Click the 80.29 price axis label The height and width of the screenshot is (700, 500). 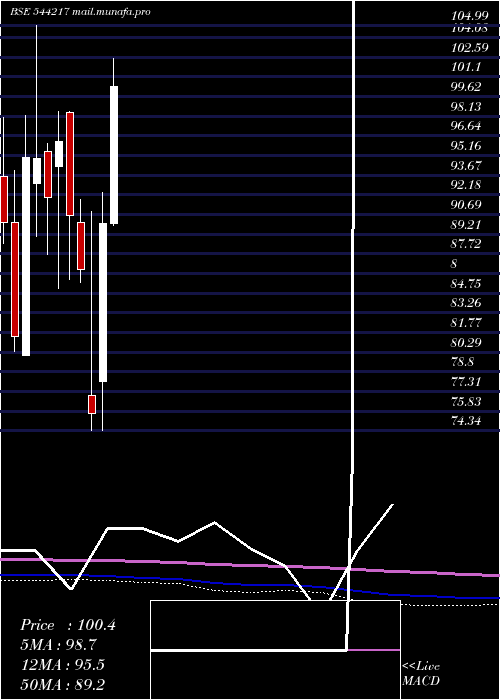466,342
